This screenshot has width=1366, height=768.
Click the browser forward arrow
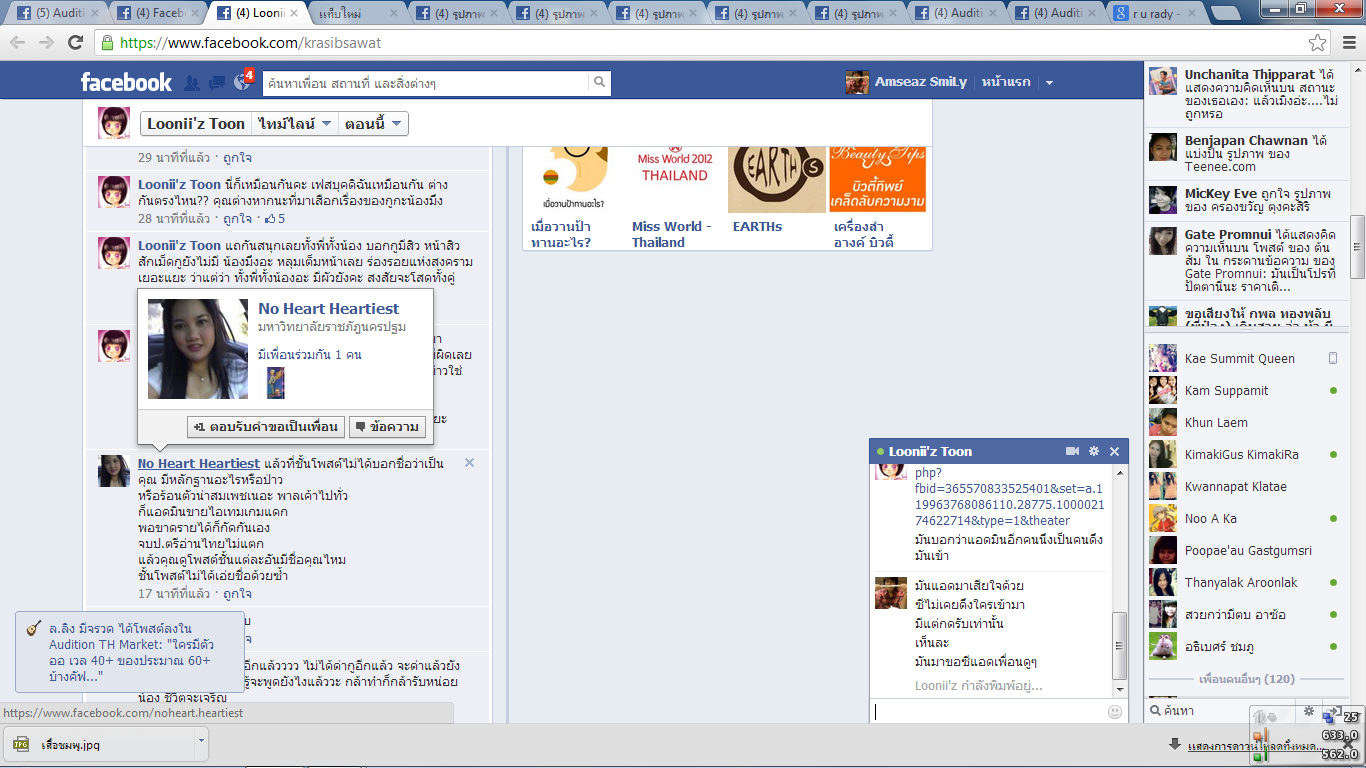tap(46, 43)
